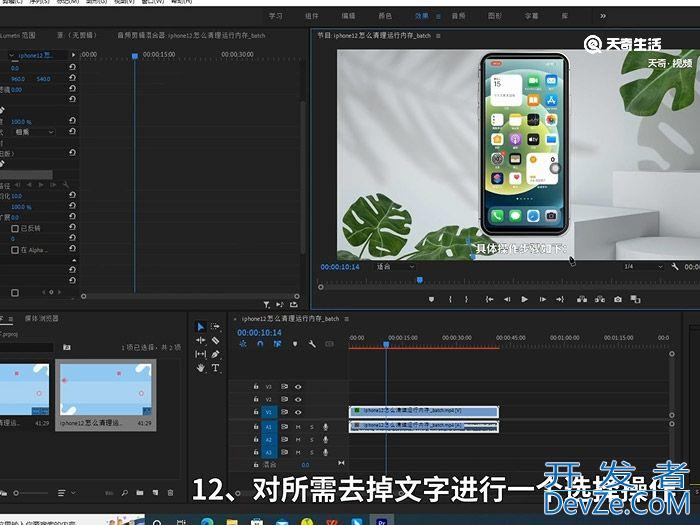Select the Razor tool

tap(215, 341)
